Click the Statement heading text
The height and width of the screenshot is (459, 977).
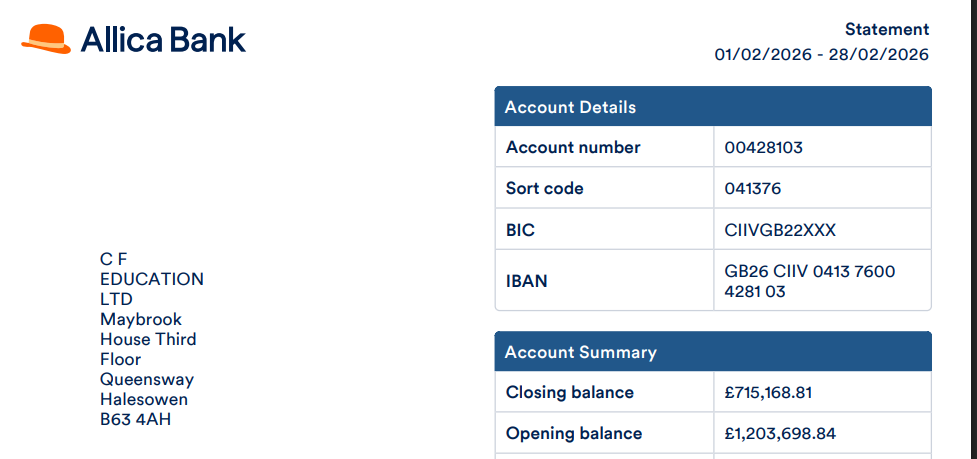click(886, 29)
